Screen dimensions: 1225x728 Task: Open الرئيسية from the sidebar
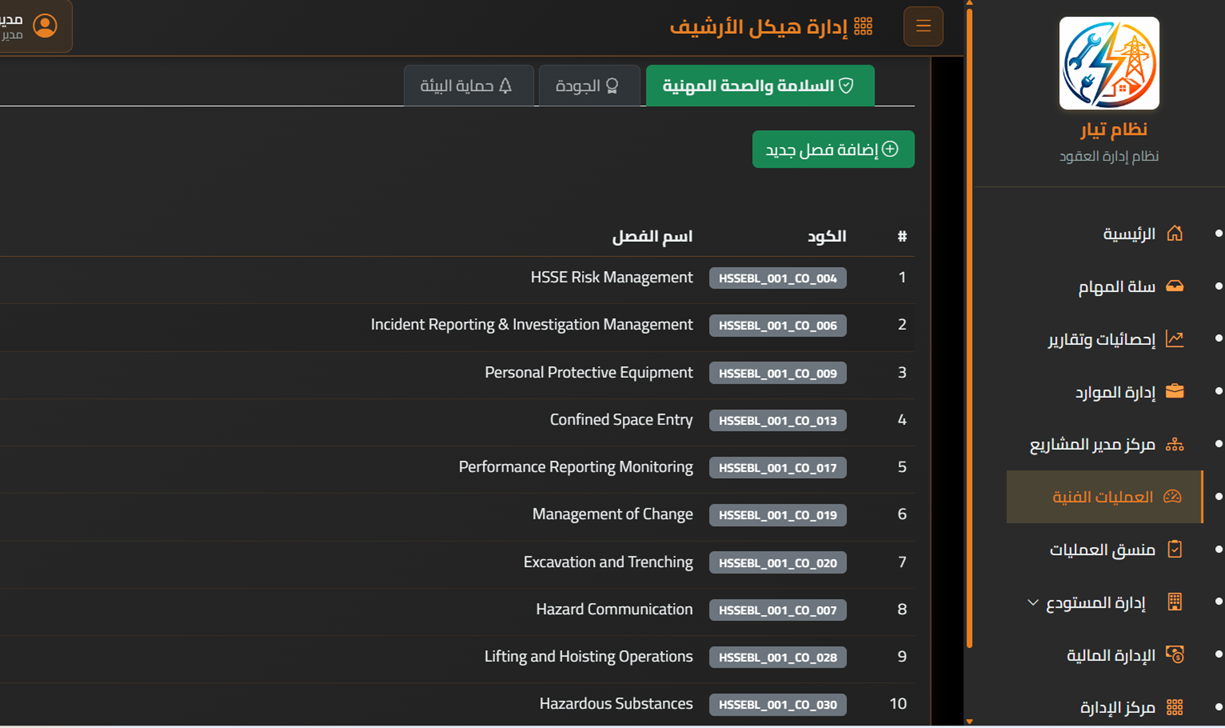(x=1129, y=234)
